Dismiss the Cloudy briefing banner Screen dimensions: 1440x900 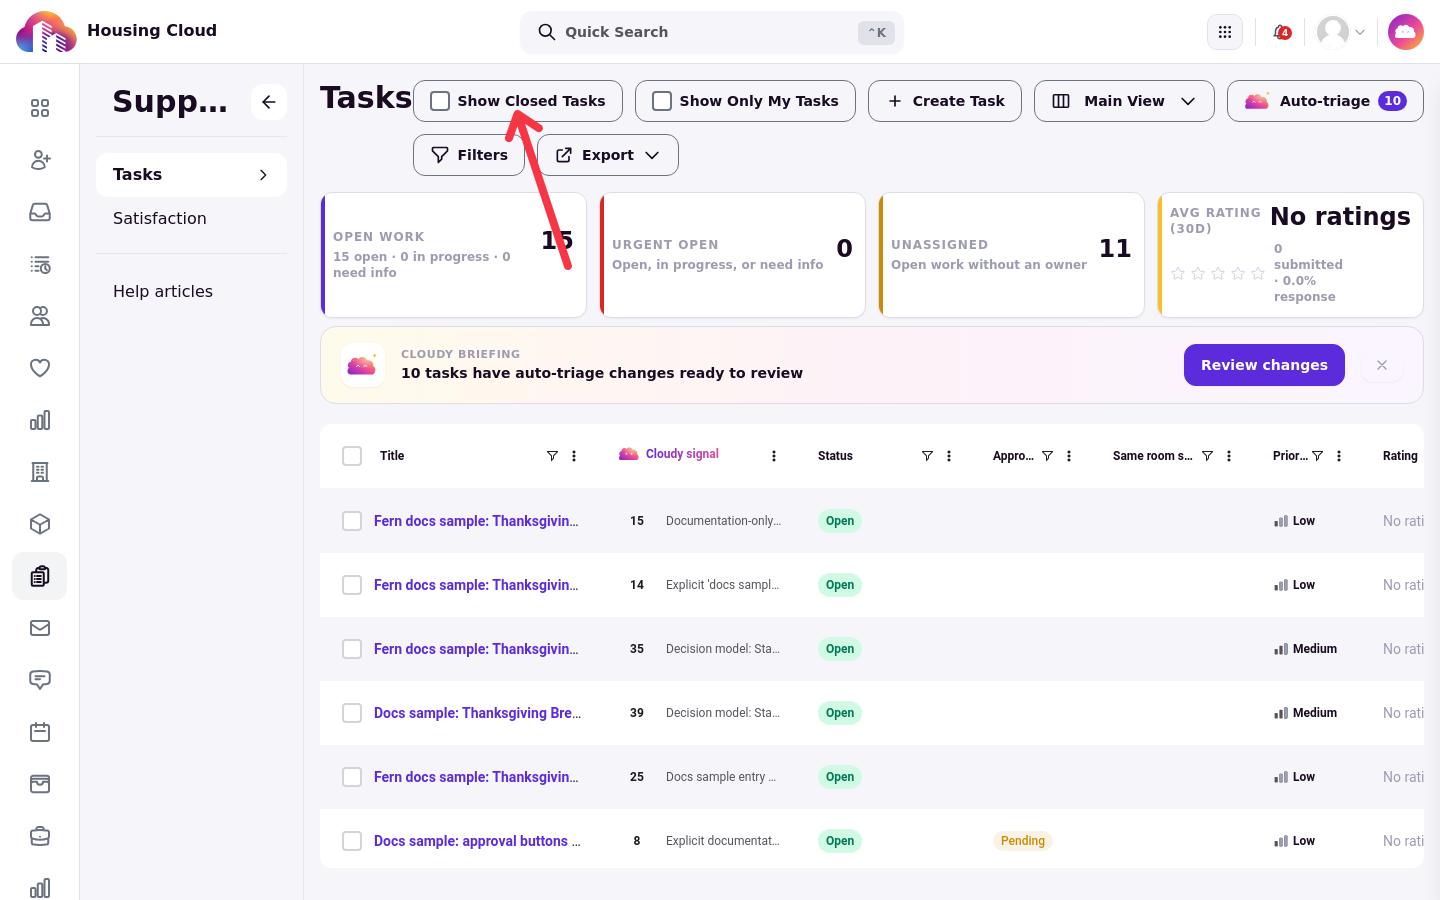[x=1382, y=365]
